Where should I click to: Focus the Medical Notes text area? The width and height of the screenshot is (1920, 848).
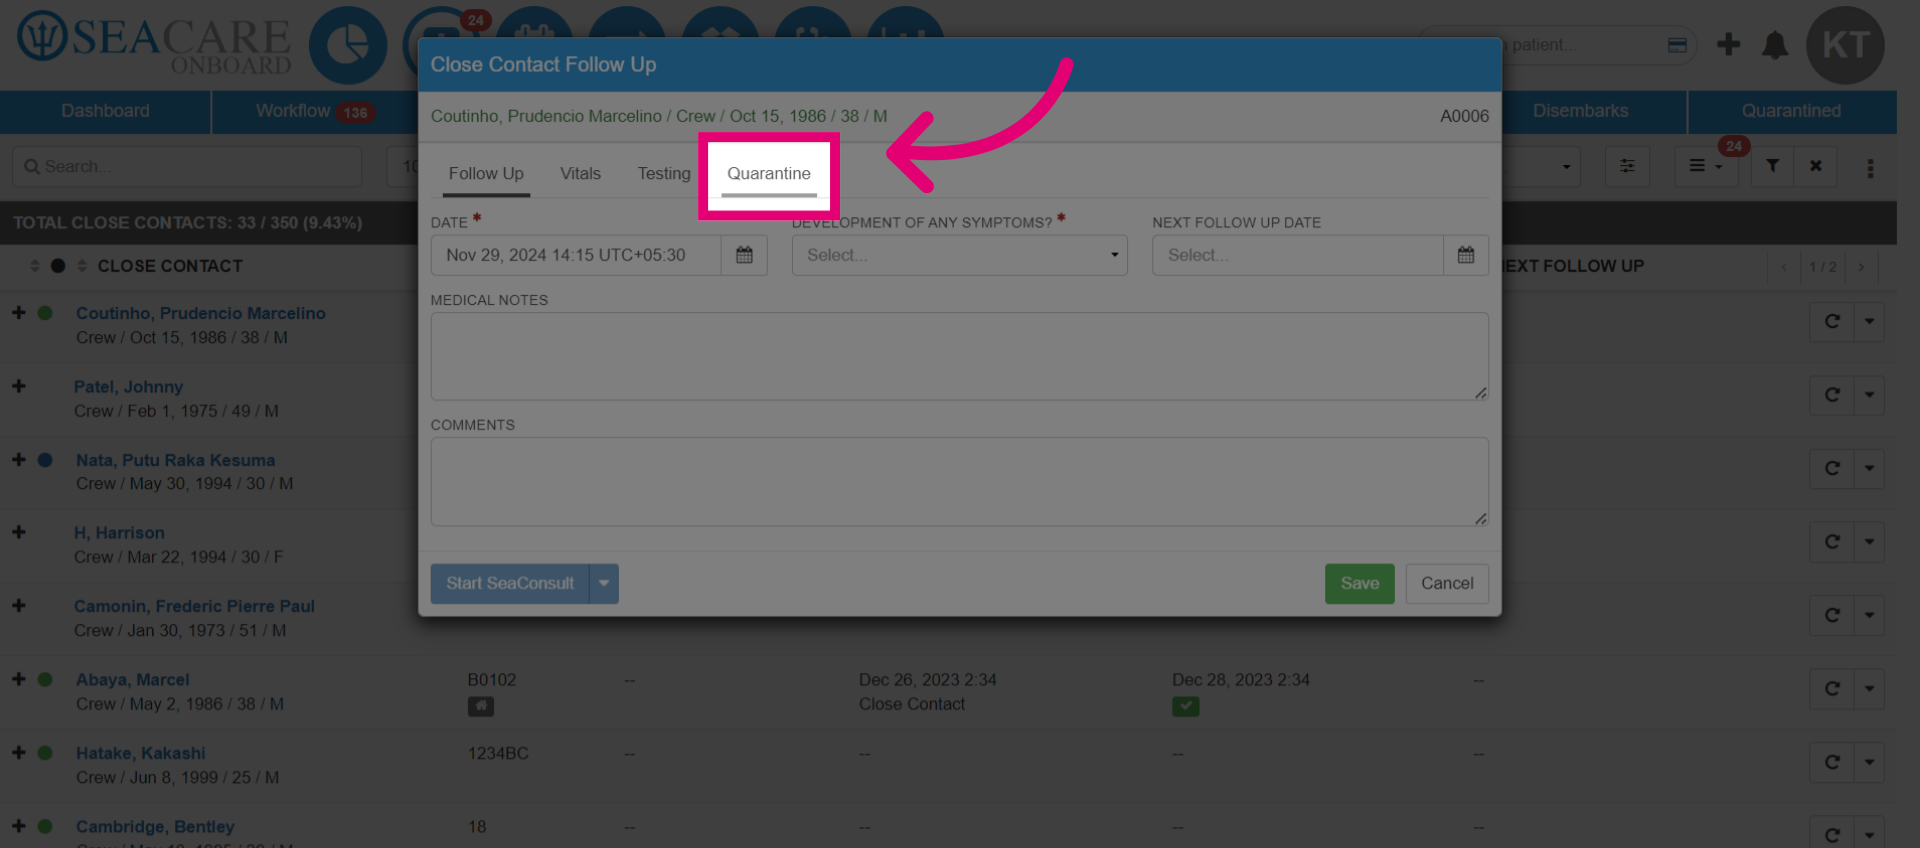click(959, 356)
